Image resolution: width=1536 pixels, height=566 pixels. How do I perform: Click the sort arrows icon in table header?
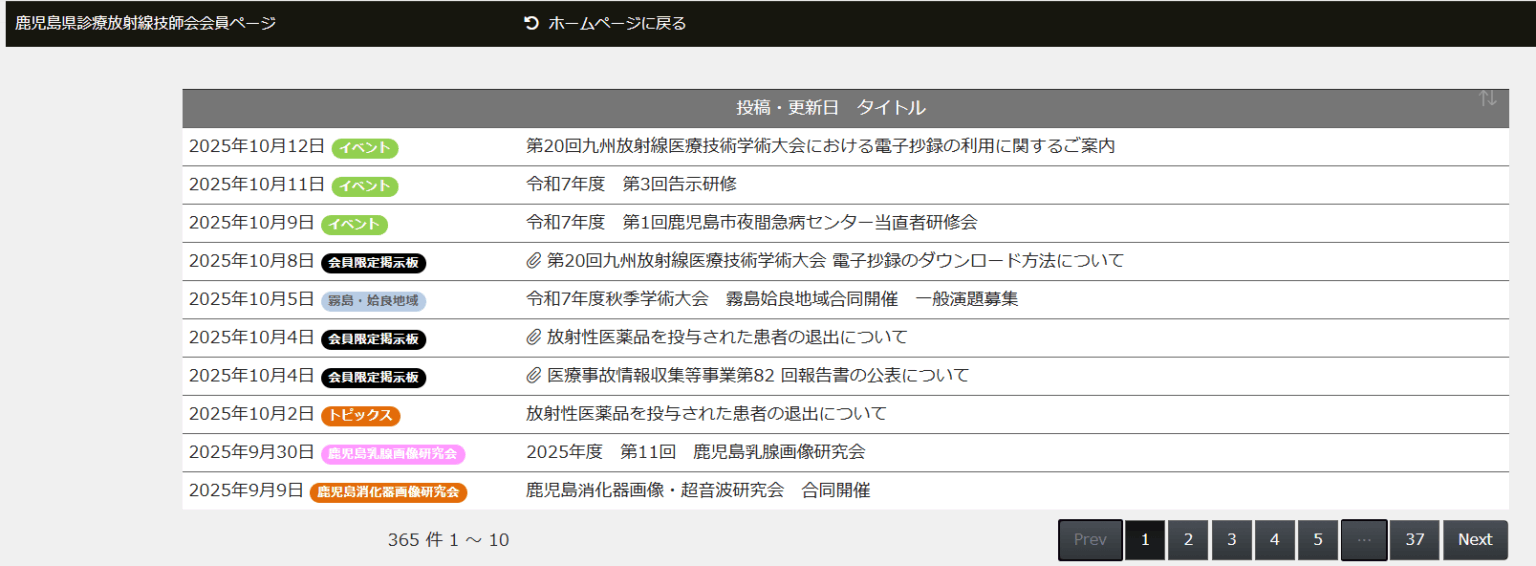(1487, 98)
